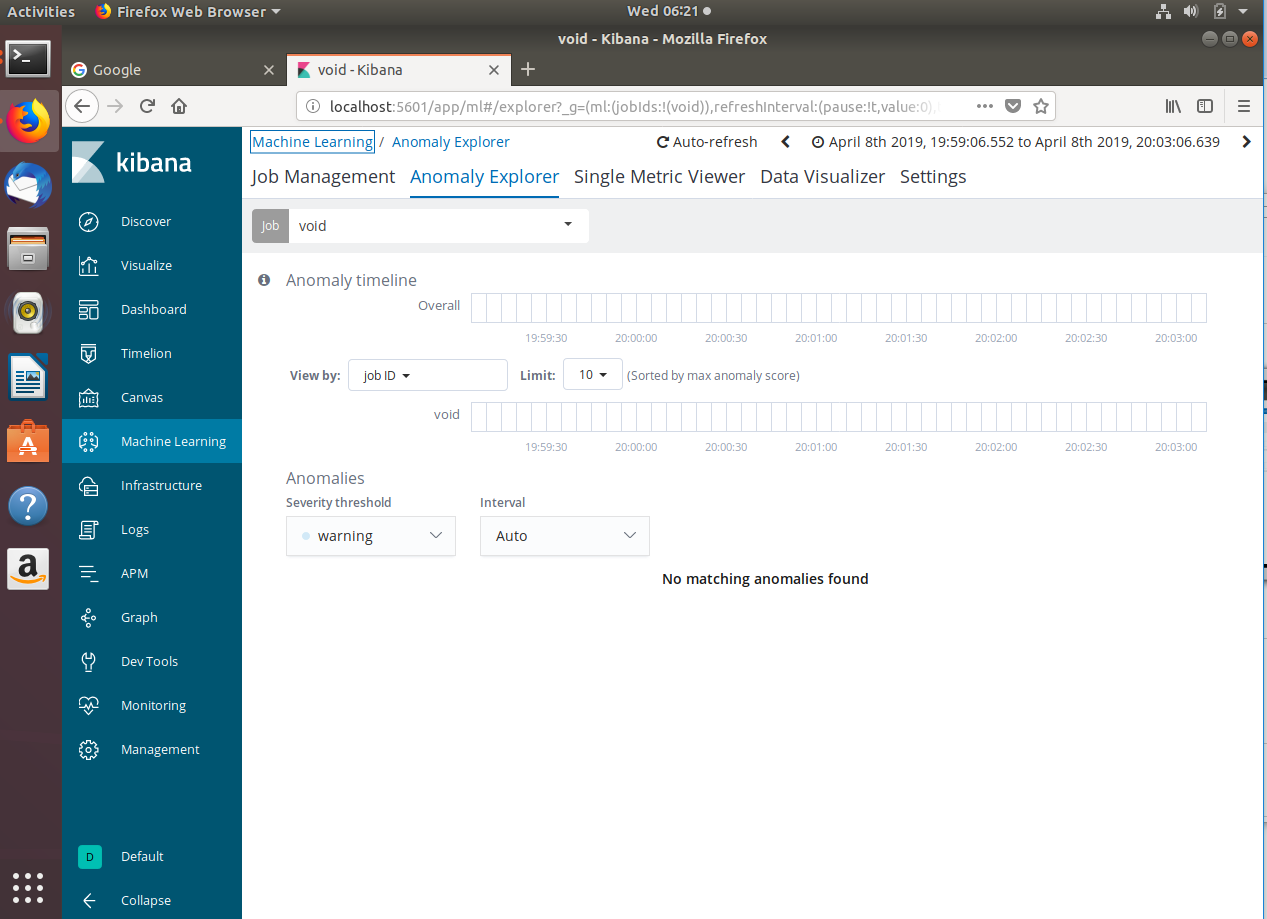1267x919 pixels.
Task: Open the Timelion icon in sidebar
Action: (x=89, y=354)
